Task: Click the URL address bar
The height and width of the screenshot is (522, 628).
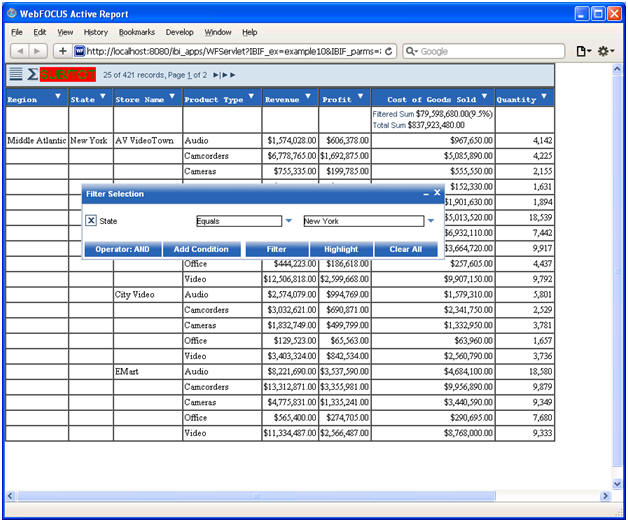Action: [x=234, y=51]
